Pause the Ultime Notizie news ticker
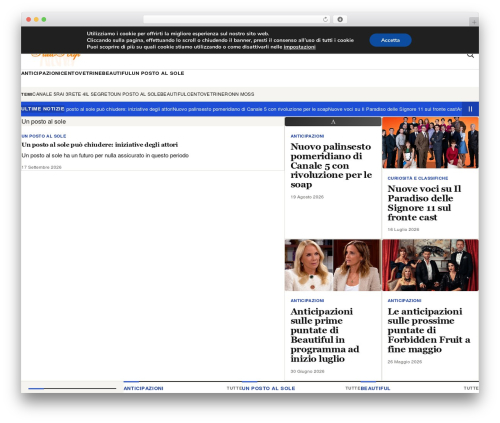Viewport: 500px width, 423px height. point(470,109)
